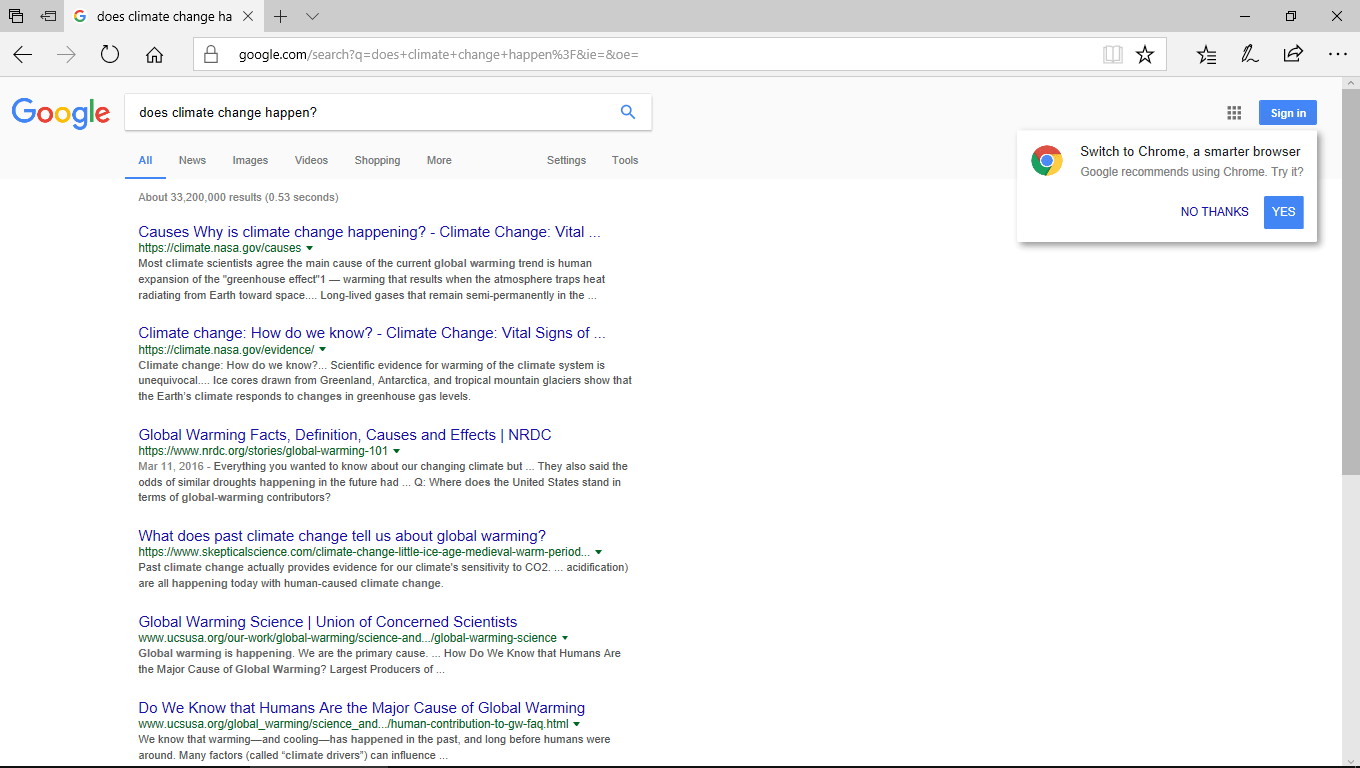The height and width of the screenshot is (768, 1360).
Task: Go back to the previous page
Action: (x=22, y=55)
